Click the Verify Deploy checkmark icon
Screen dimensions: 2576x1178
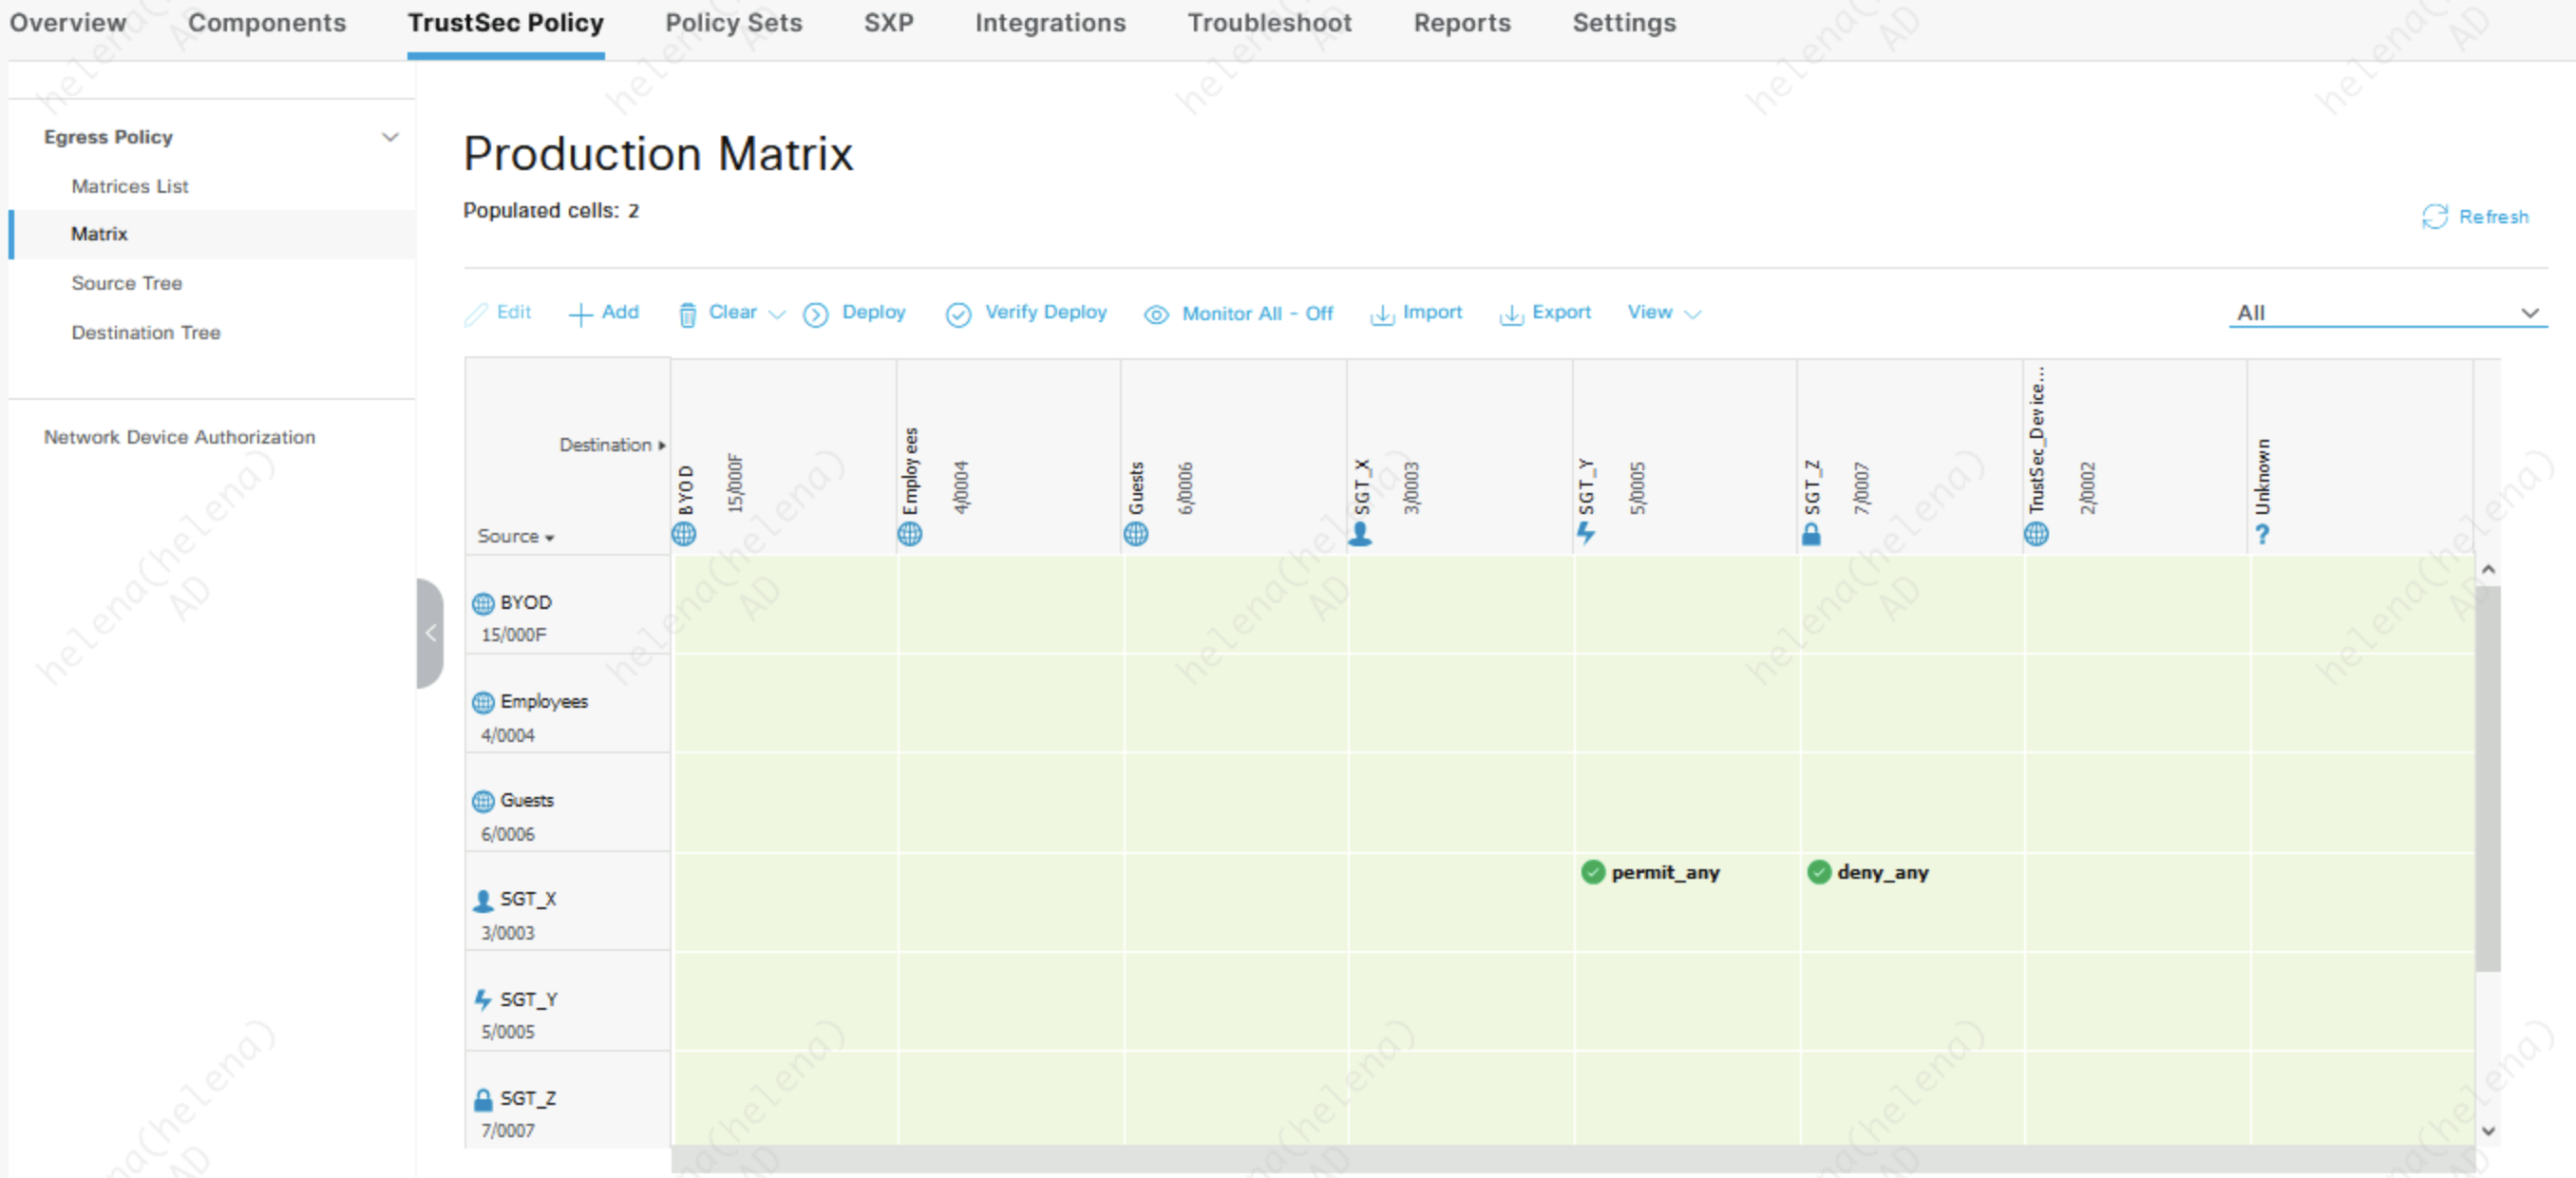pos(958,315)
